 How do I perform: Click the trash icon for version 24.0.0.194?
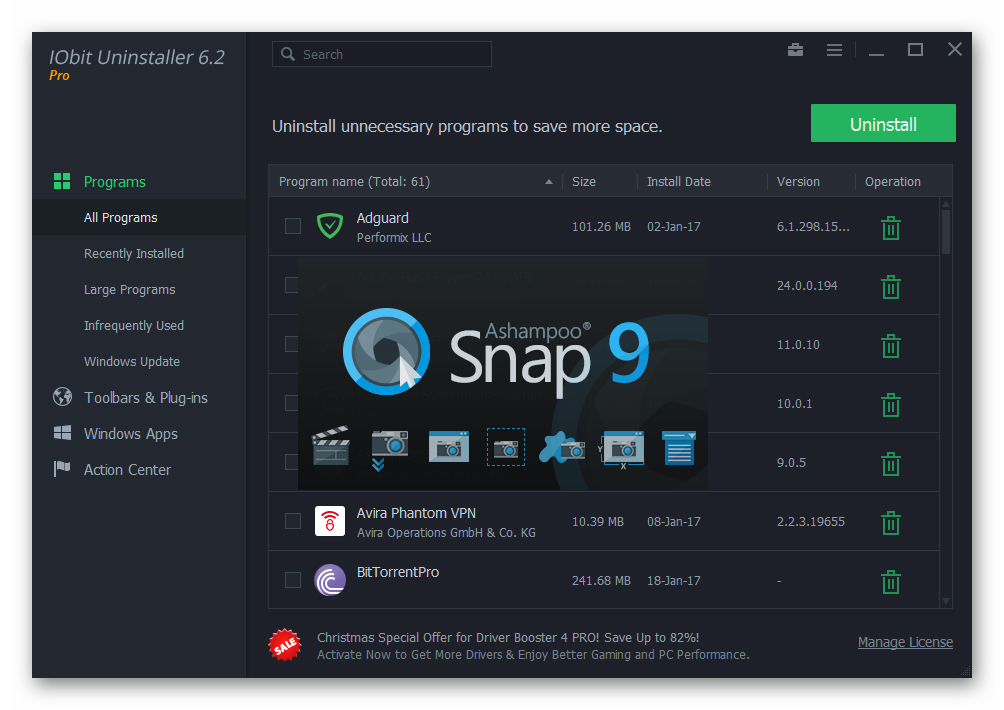point(891,287)
